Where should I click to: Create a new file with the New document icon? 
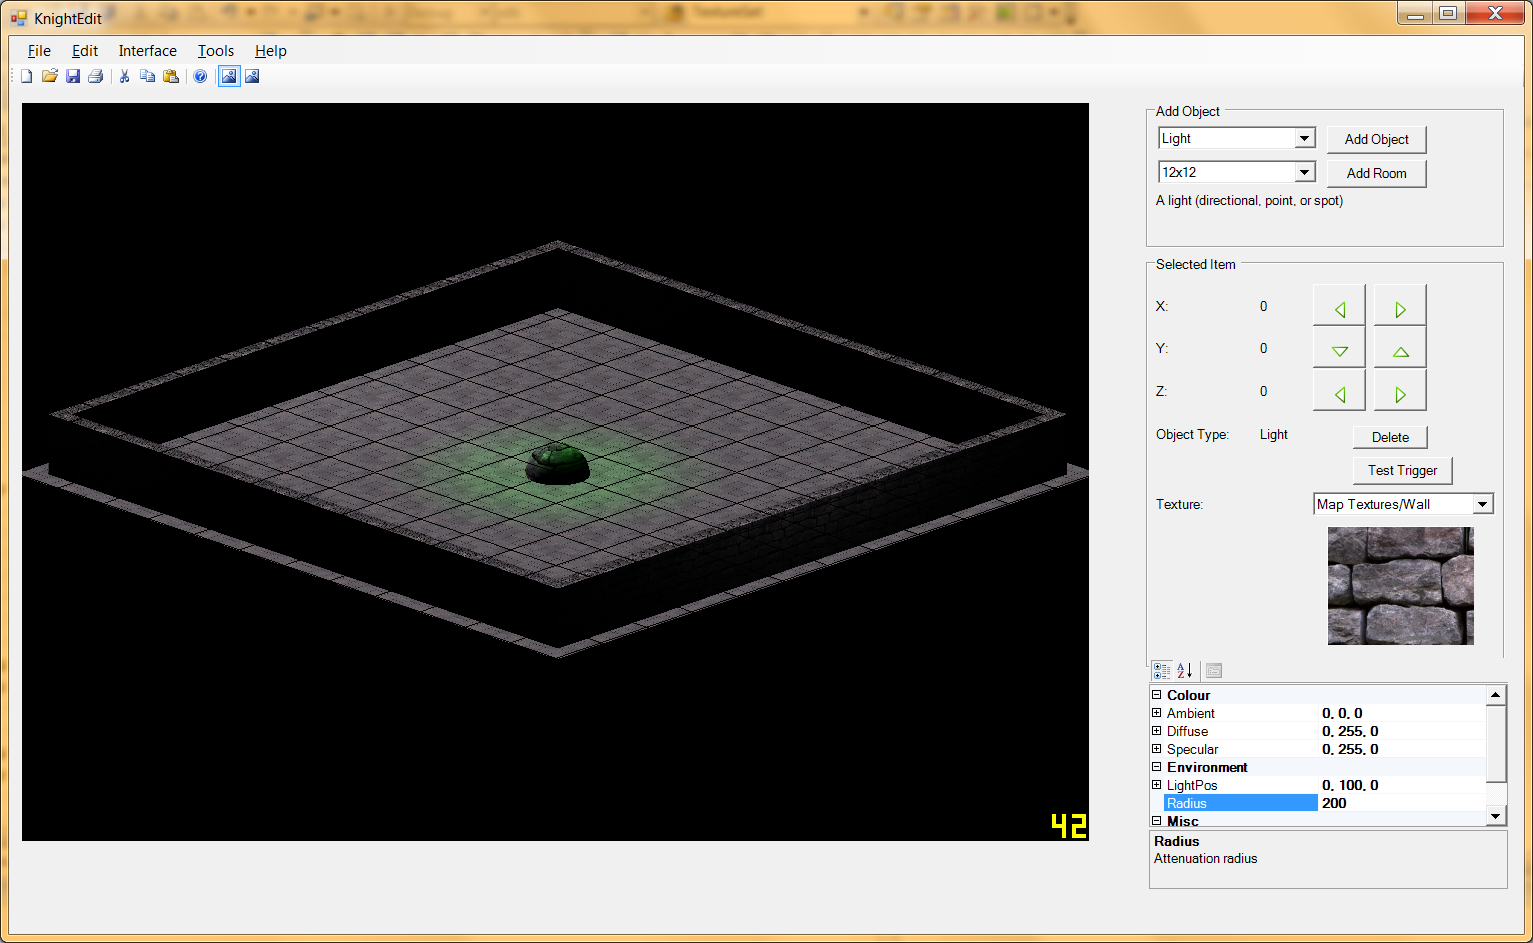click(26, 76)
